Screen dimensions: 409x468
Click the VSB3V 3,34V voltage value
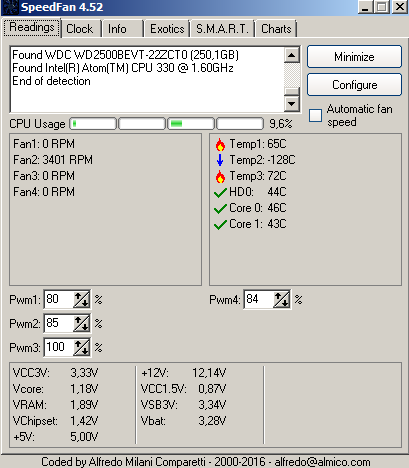pos(212,405)
